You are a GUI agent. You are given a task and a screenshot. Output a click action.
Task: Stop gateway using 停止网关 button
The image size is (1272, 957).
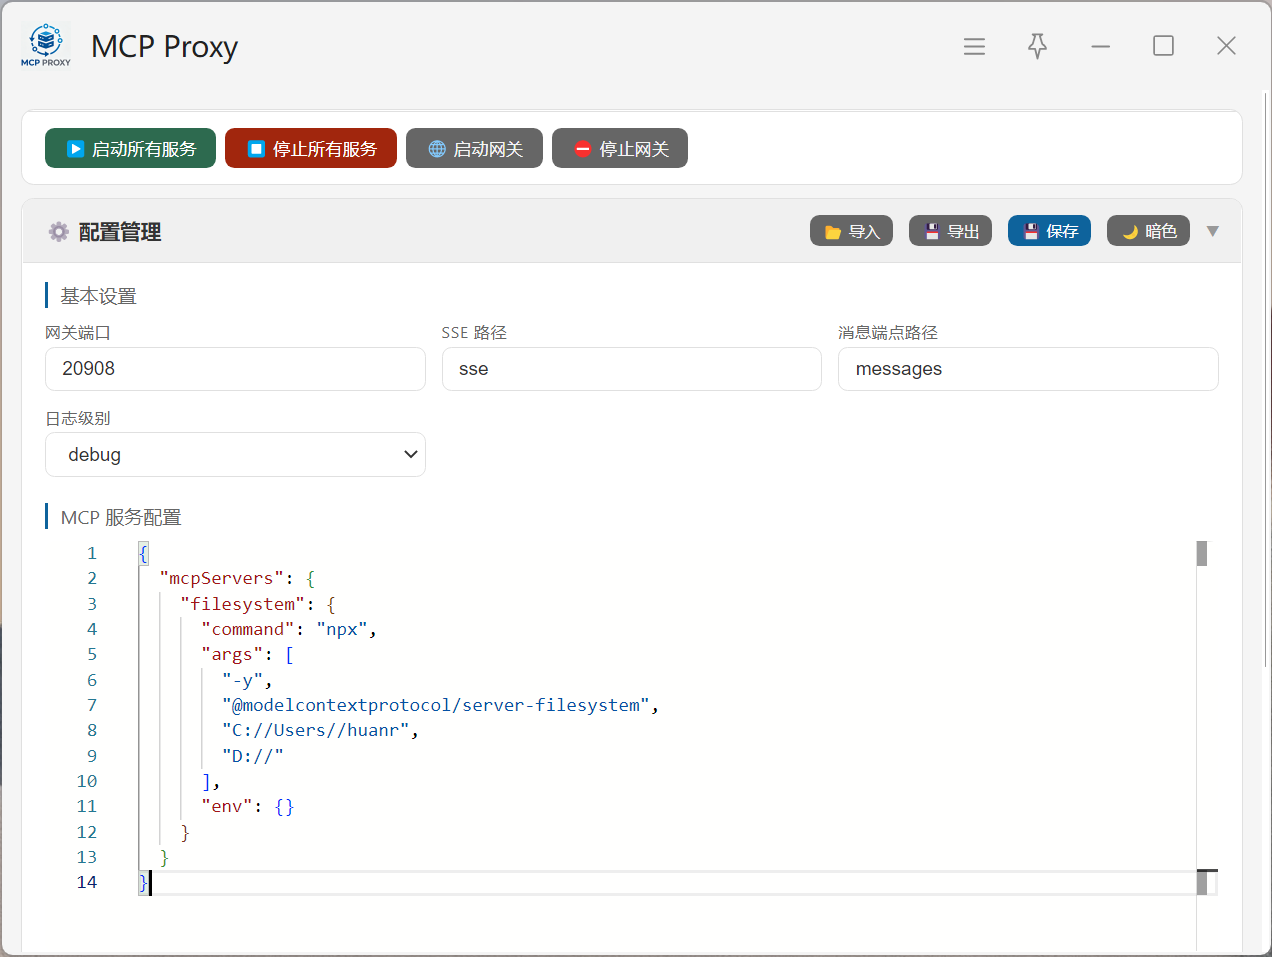(x=620, y=149)
